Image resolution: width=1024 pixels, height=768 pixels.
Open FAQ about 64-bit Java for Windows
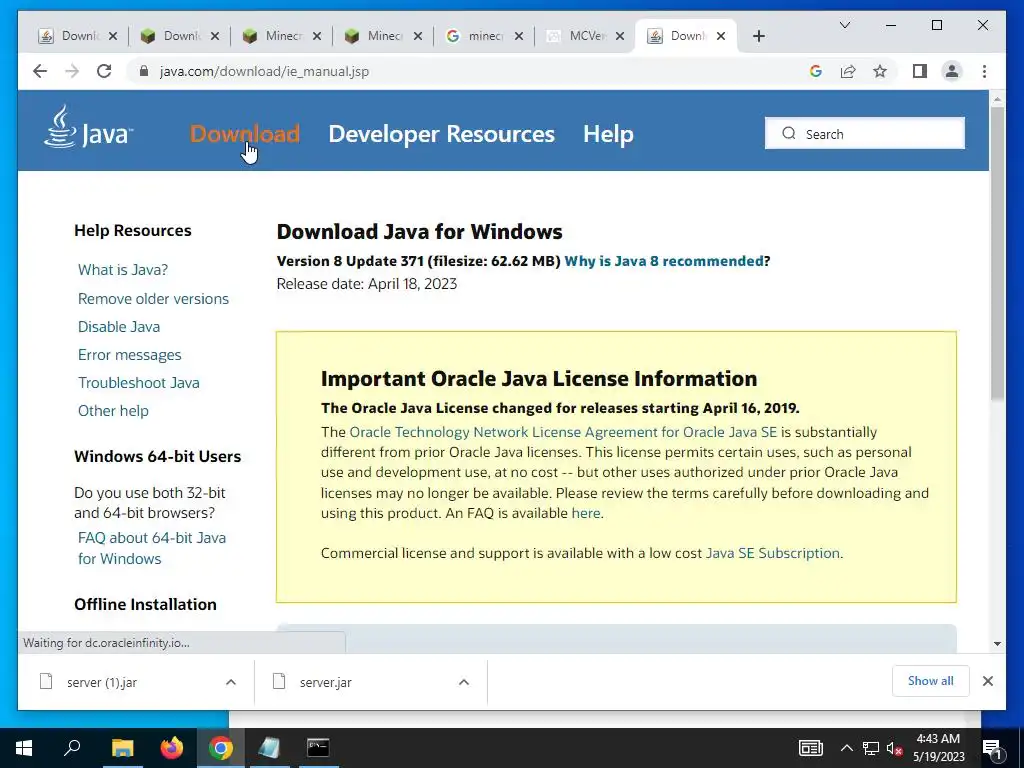(152, 548)
